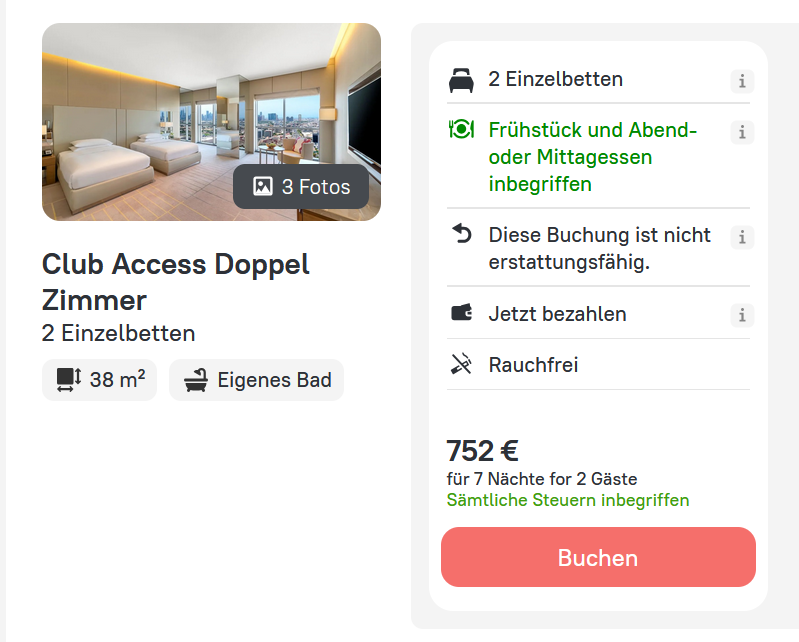The width and height of the screenshot is (799, 642).
Task: Show info for Jetzt bezahlen
Action: point(742,316)
